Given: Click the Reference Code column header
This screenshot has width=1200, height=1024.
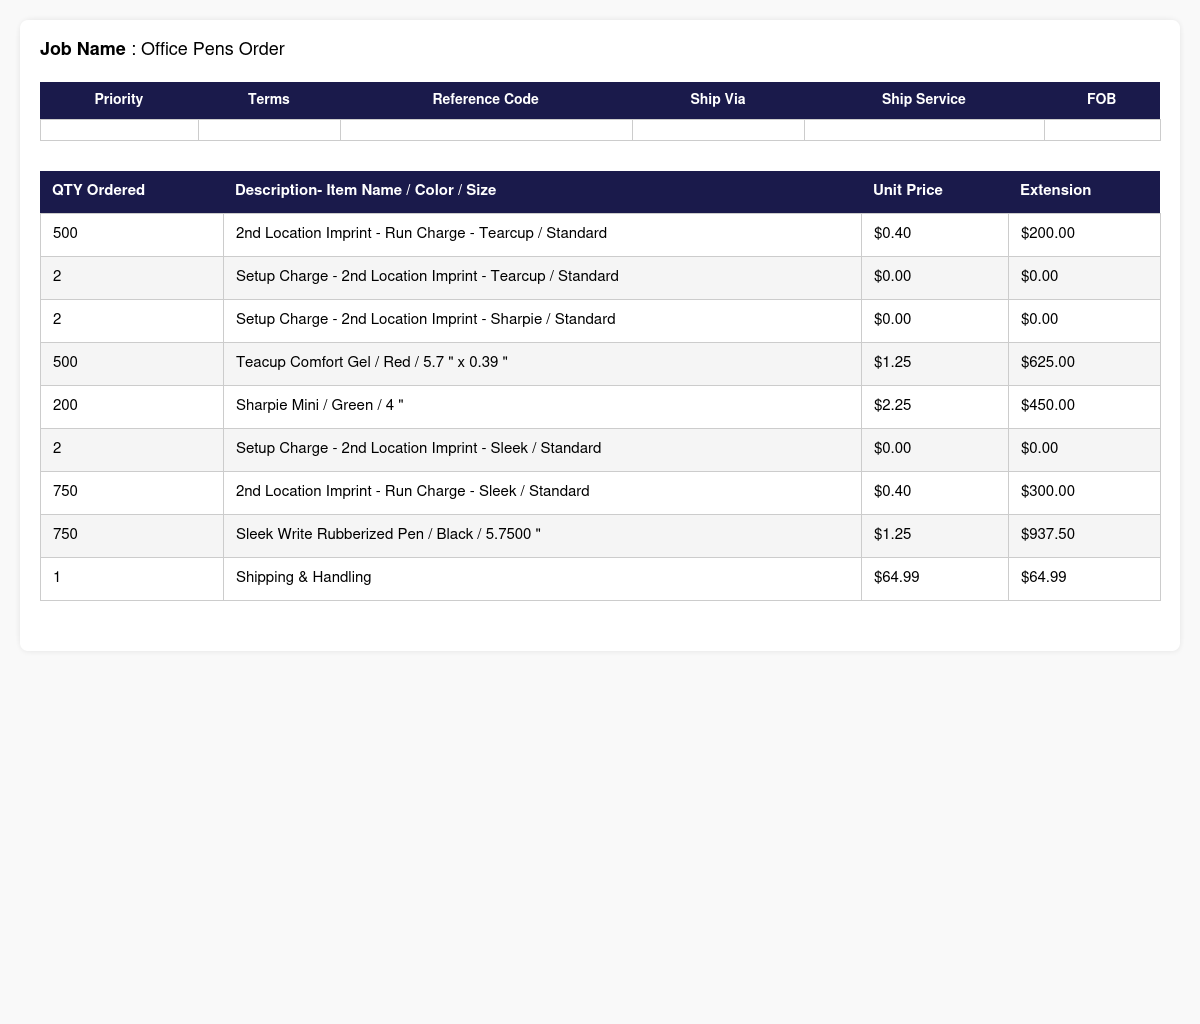Looking at the screenshot, I should [486, 100].
